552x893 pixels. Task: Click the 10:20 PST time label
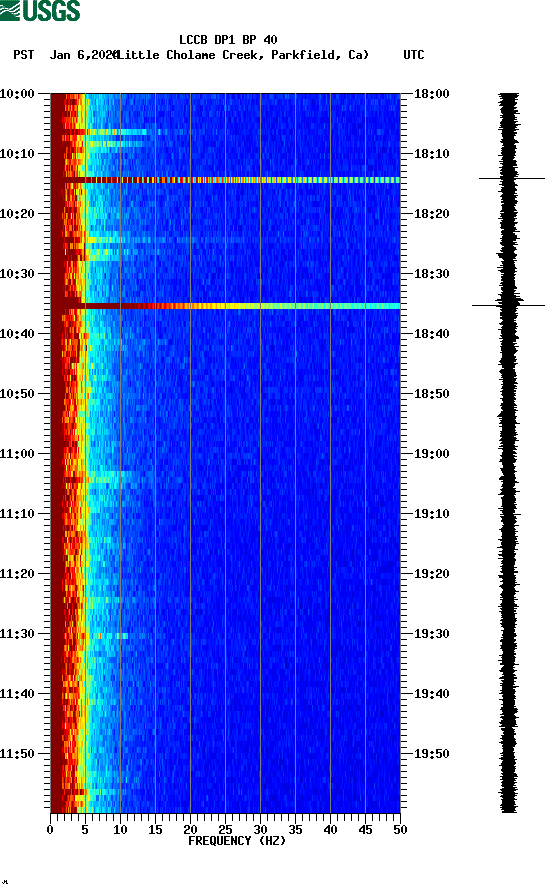[18, 214]
